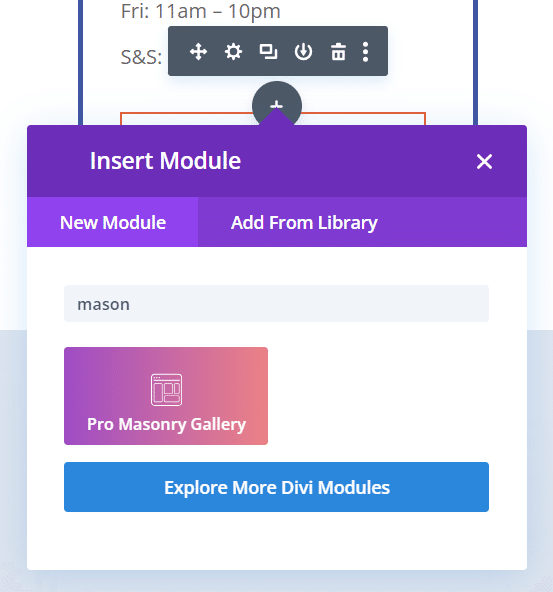Click the 'S&S:' hours label
This screenshot has width=553, height=592.
[141, 57]
